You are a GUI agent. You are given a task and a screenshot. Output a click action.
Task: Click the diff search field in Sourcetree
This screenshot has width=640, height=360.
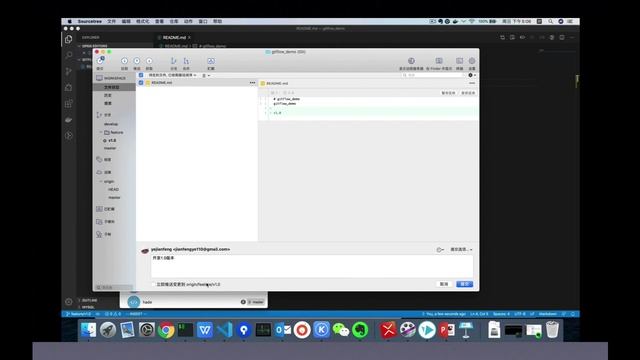433,75
